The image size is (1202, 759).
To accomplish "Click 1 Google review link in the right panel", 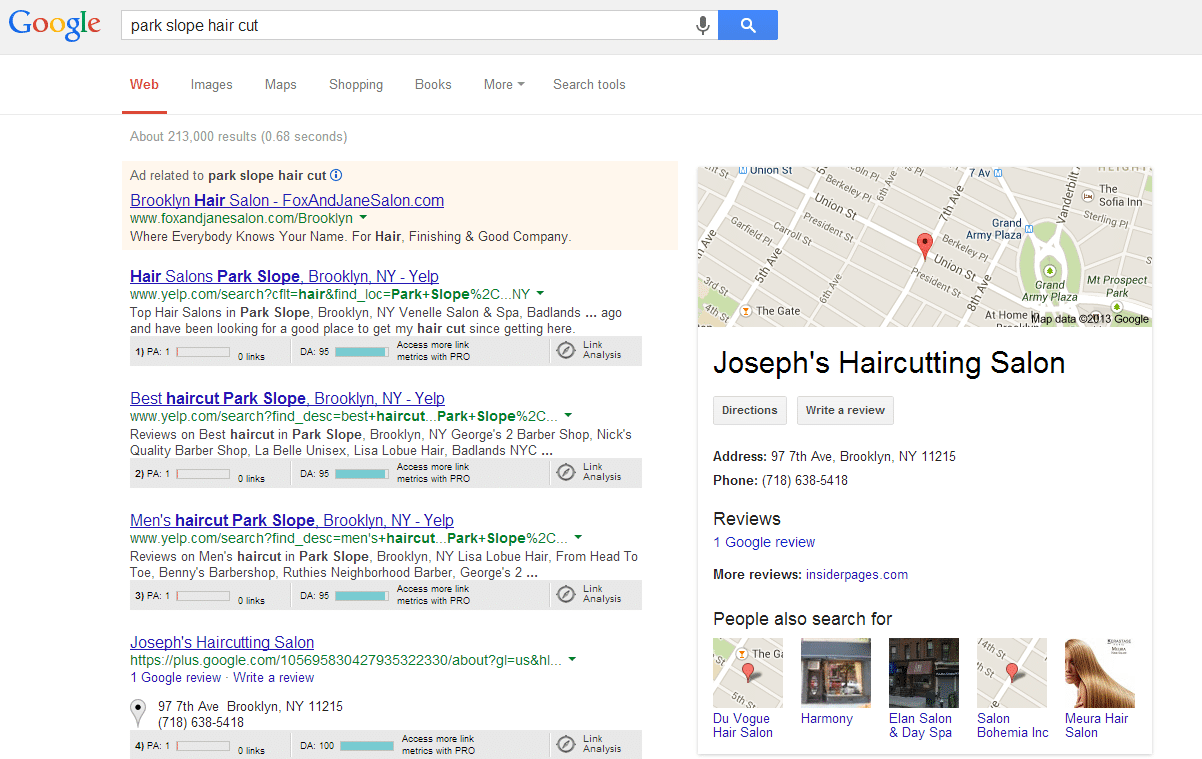I will pyautogui.click(x=764, y=542).
